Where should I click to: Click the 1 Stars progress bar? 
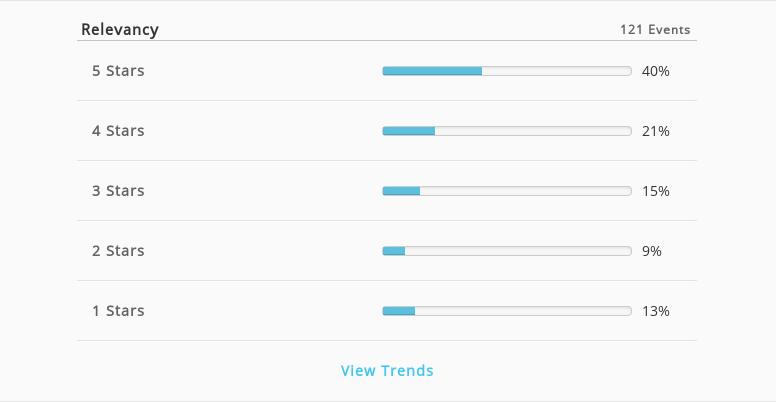[507, 311]
